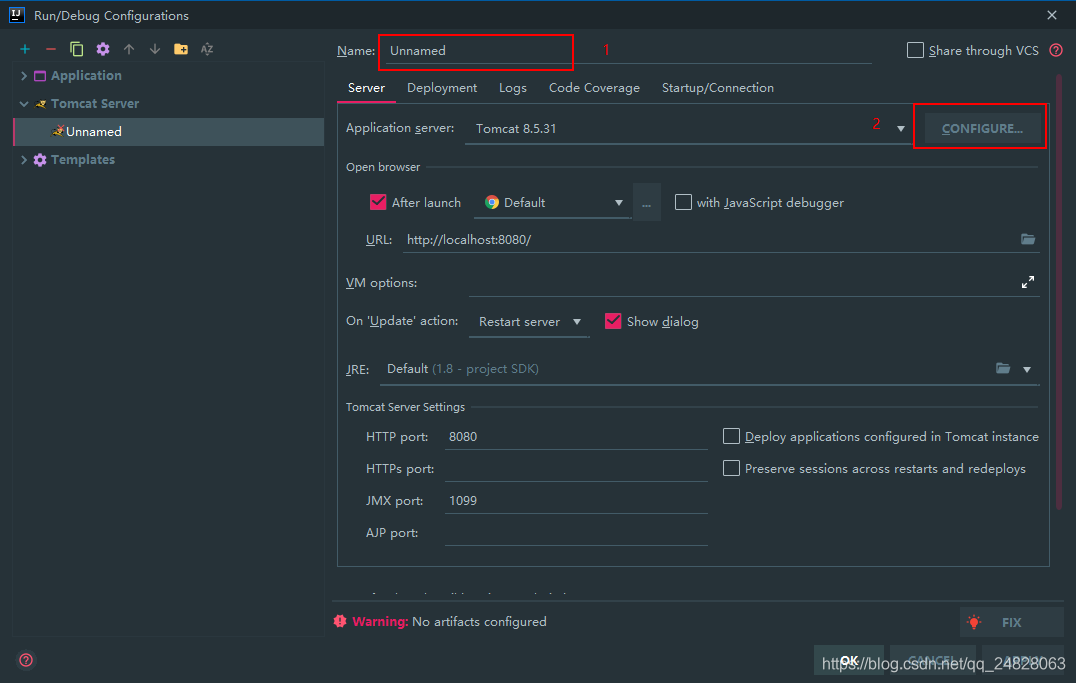Expand the Application node

(x=24, y=76)
